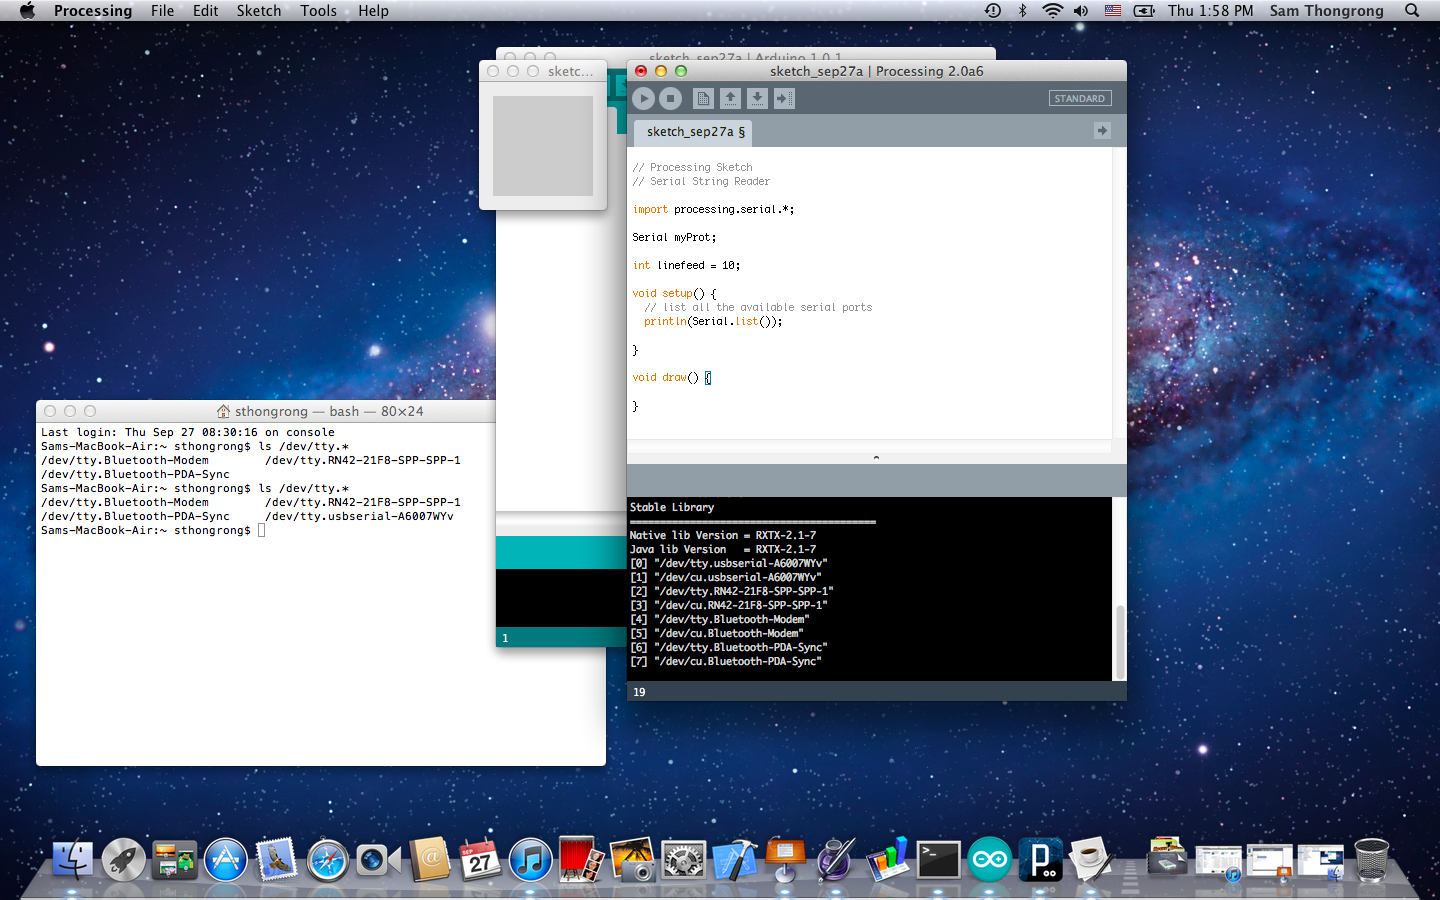Open the Edit menu
This screenshot has height=900, width=1440.
[206, 11]
